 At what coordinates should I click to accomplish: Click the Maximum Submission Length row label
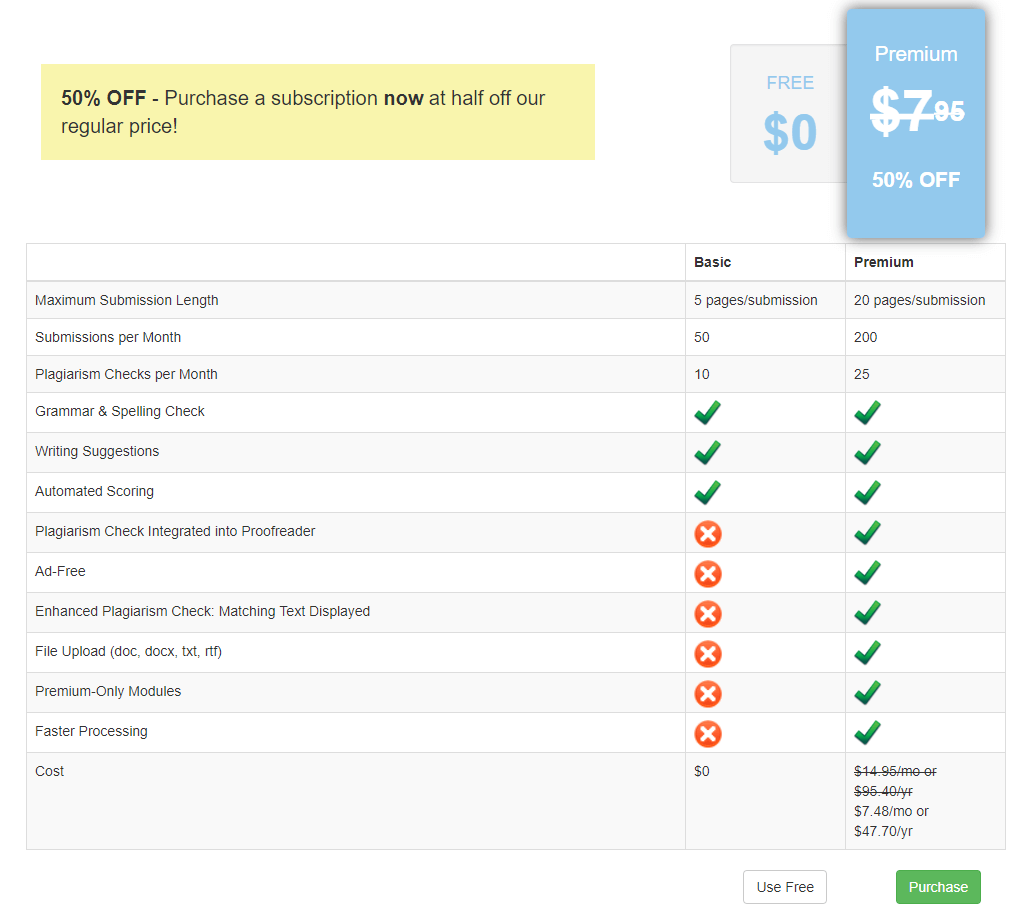127,300
